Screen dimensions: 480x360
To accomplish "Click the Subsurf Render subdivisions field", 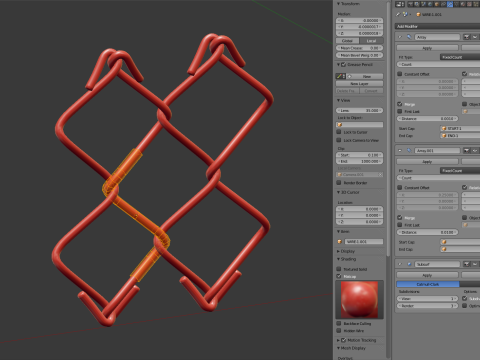I will [x=427, y=306].
